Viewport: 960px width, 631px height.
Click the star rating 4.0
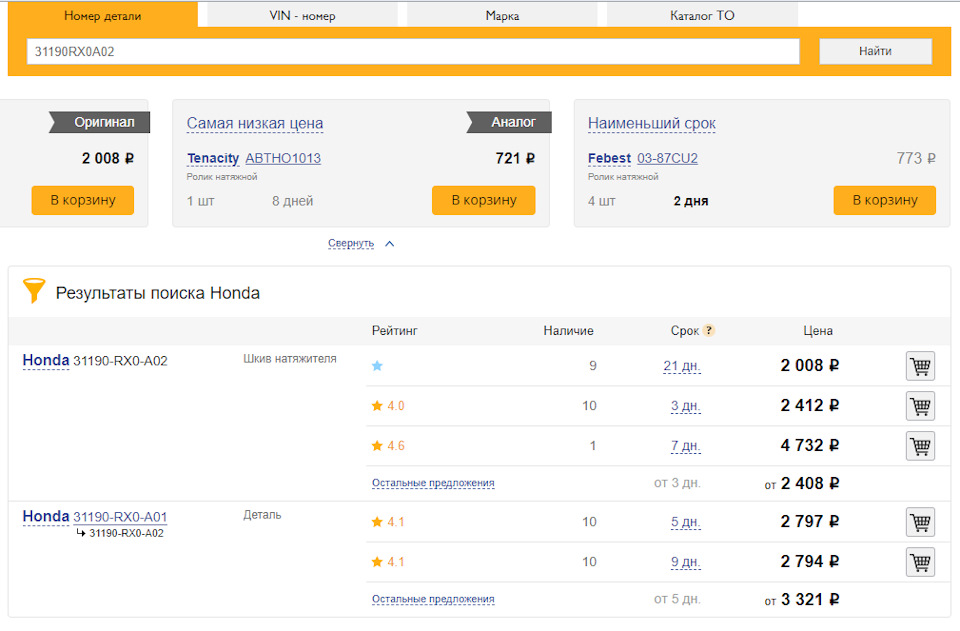coord(388,406)
